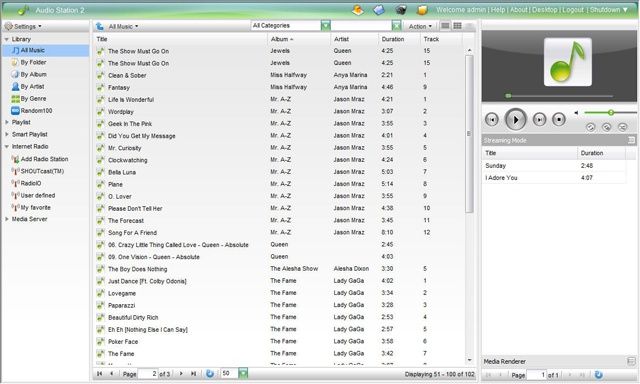Skip to next track

(539, 120)
